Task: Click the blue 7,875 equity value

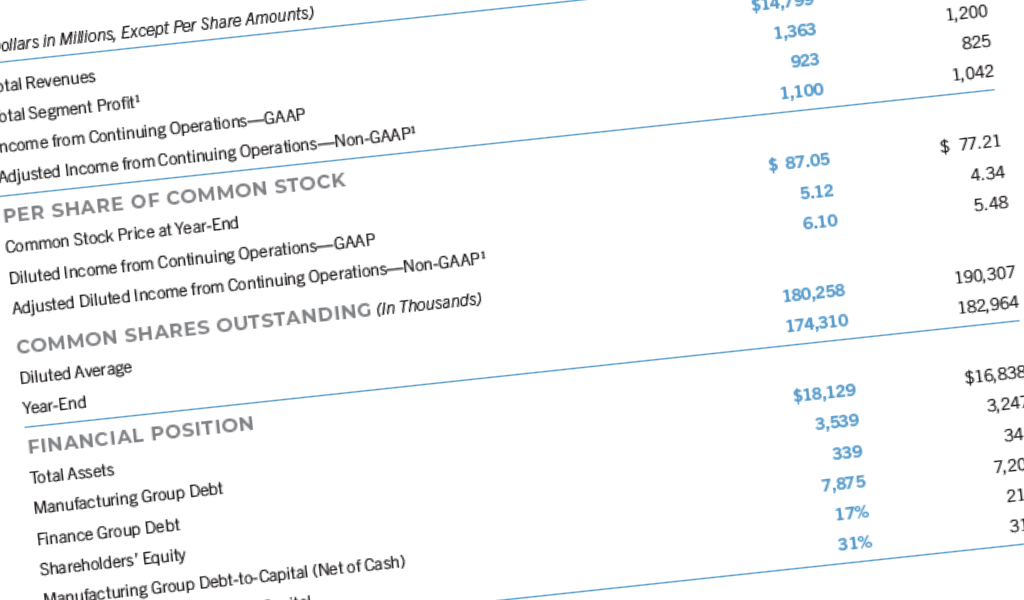Action: point(843,484)
